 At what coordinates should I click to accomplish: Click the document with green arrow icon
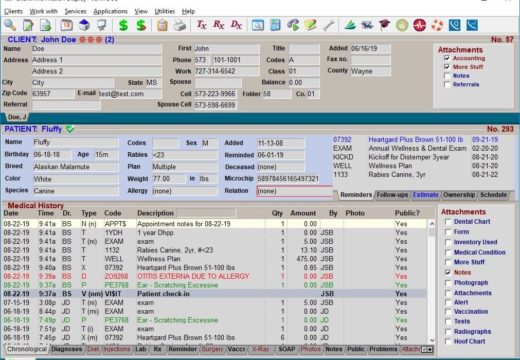click(45, 25)
